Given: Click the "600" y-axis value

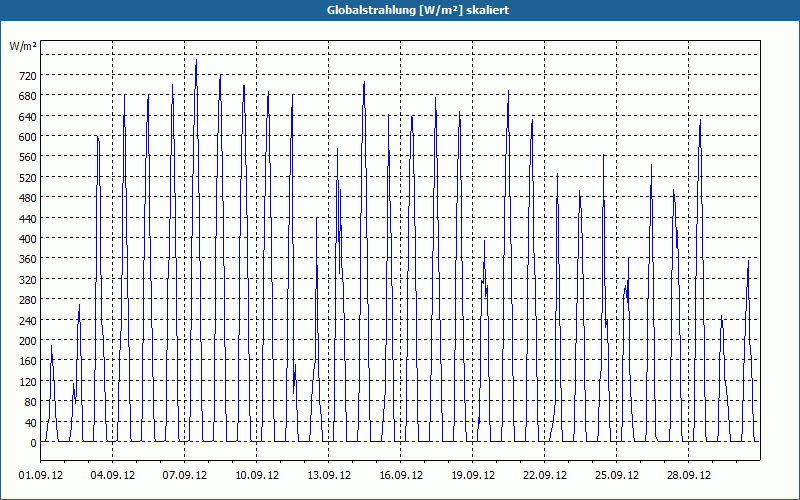Looking at the screenshot, I should pos(28,137).
